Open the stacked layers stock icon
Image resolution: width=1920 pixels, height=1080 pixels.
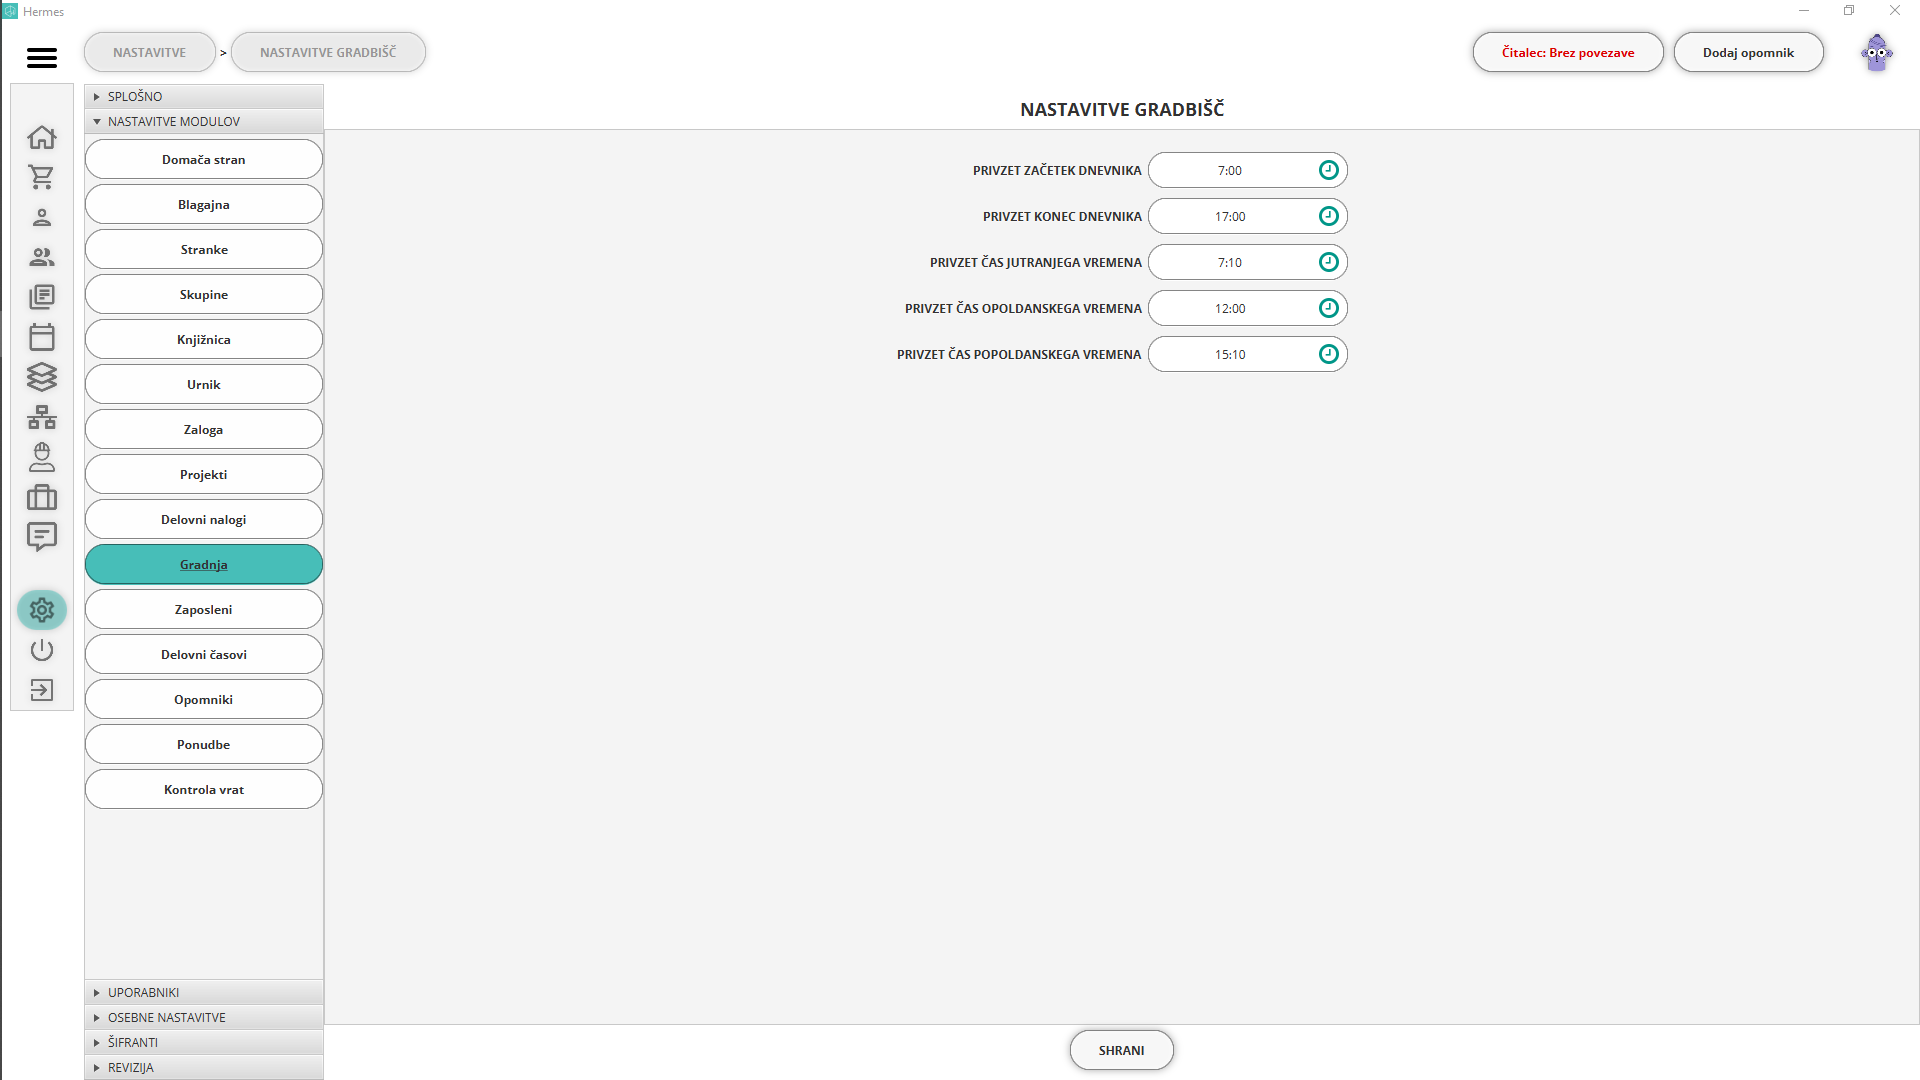click(42, 377)
